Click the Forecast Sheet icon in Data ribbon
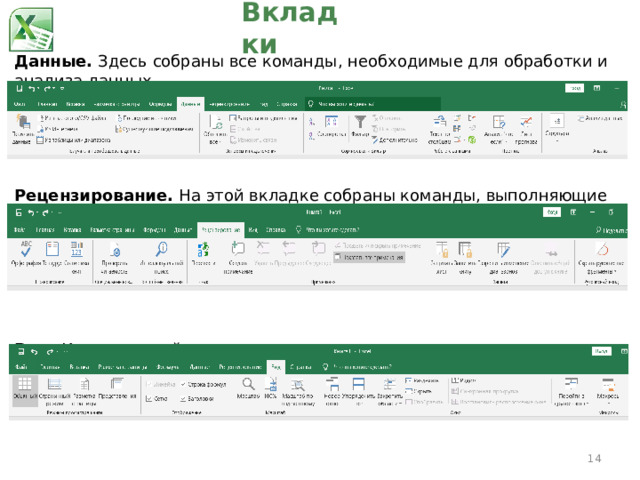The height and width of the screenshot is (480, 640). pyautogui.click(x=526, y=122)
